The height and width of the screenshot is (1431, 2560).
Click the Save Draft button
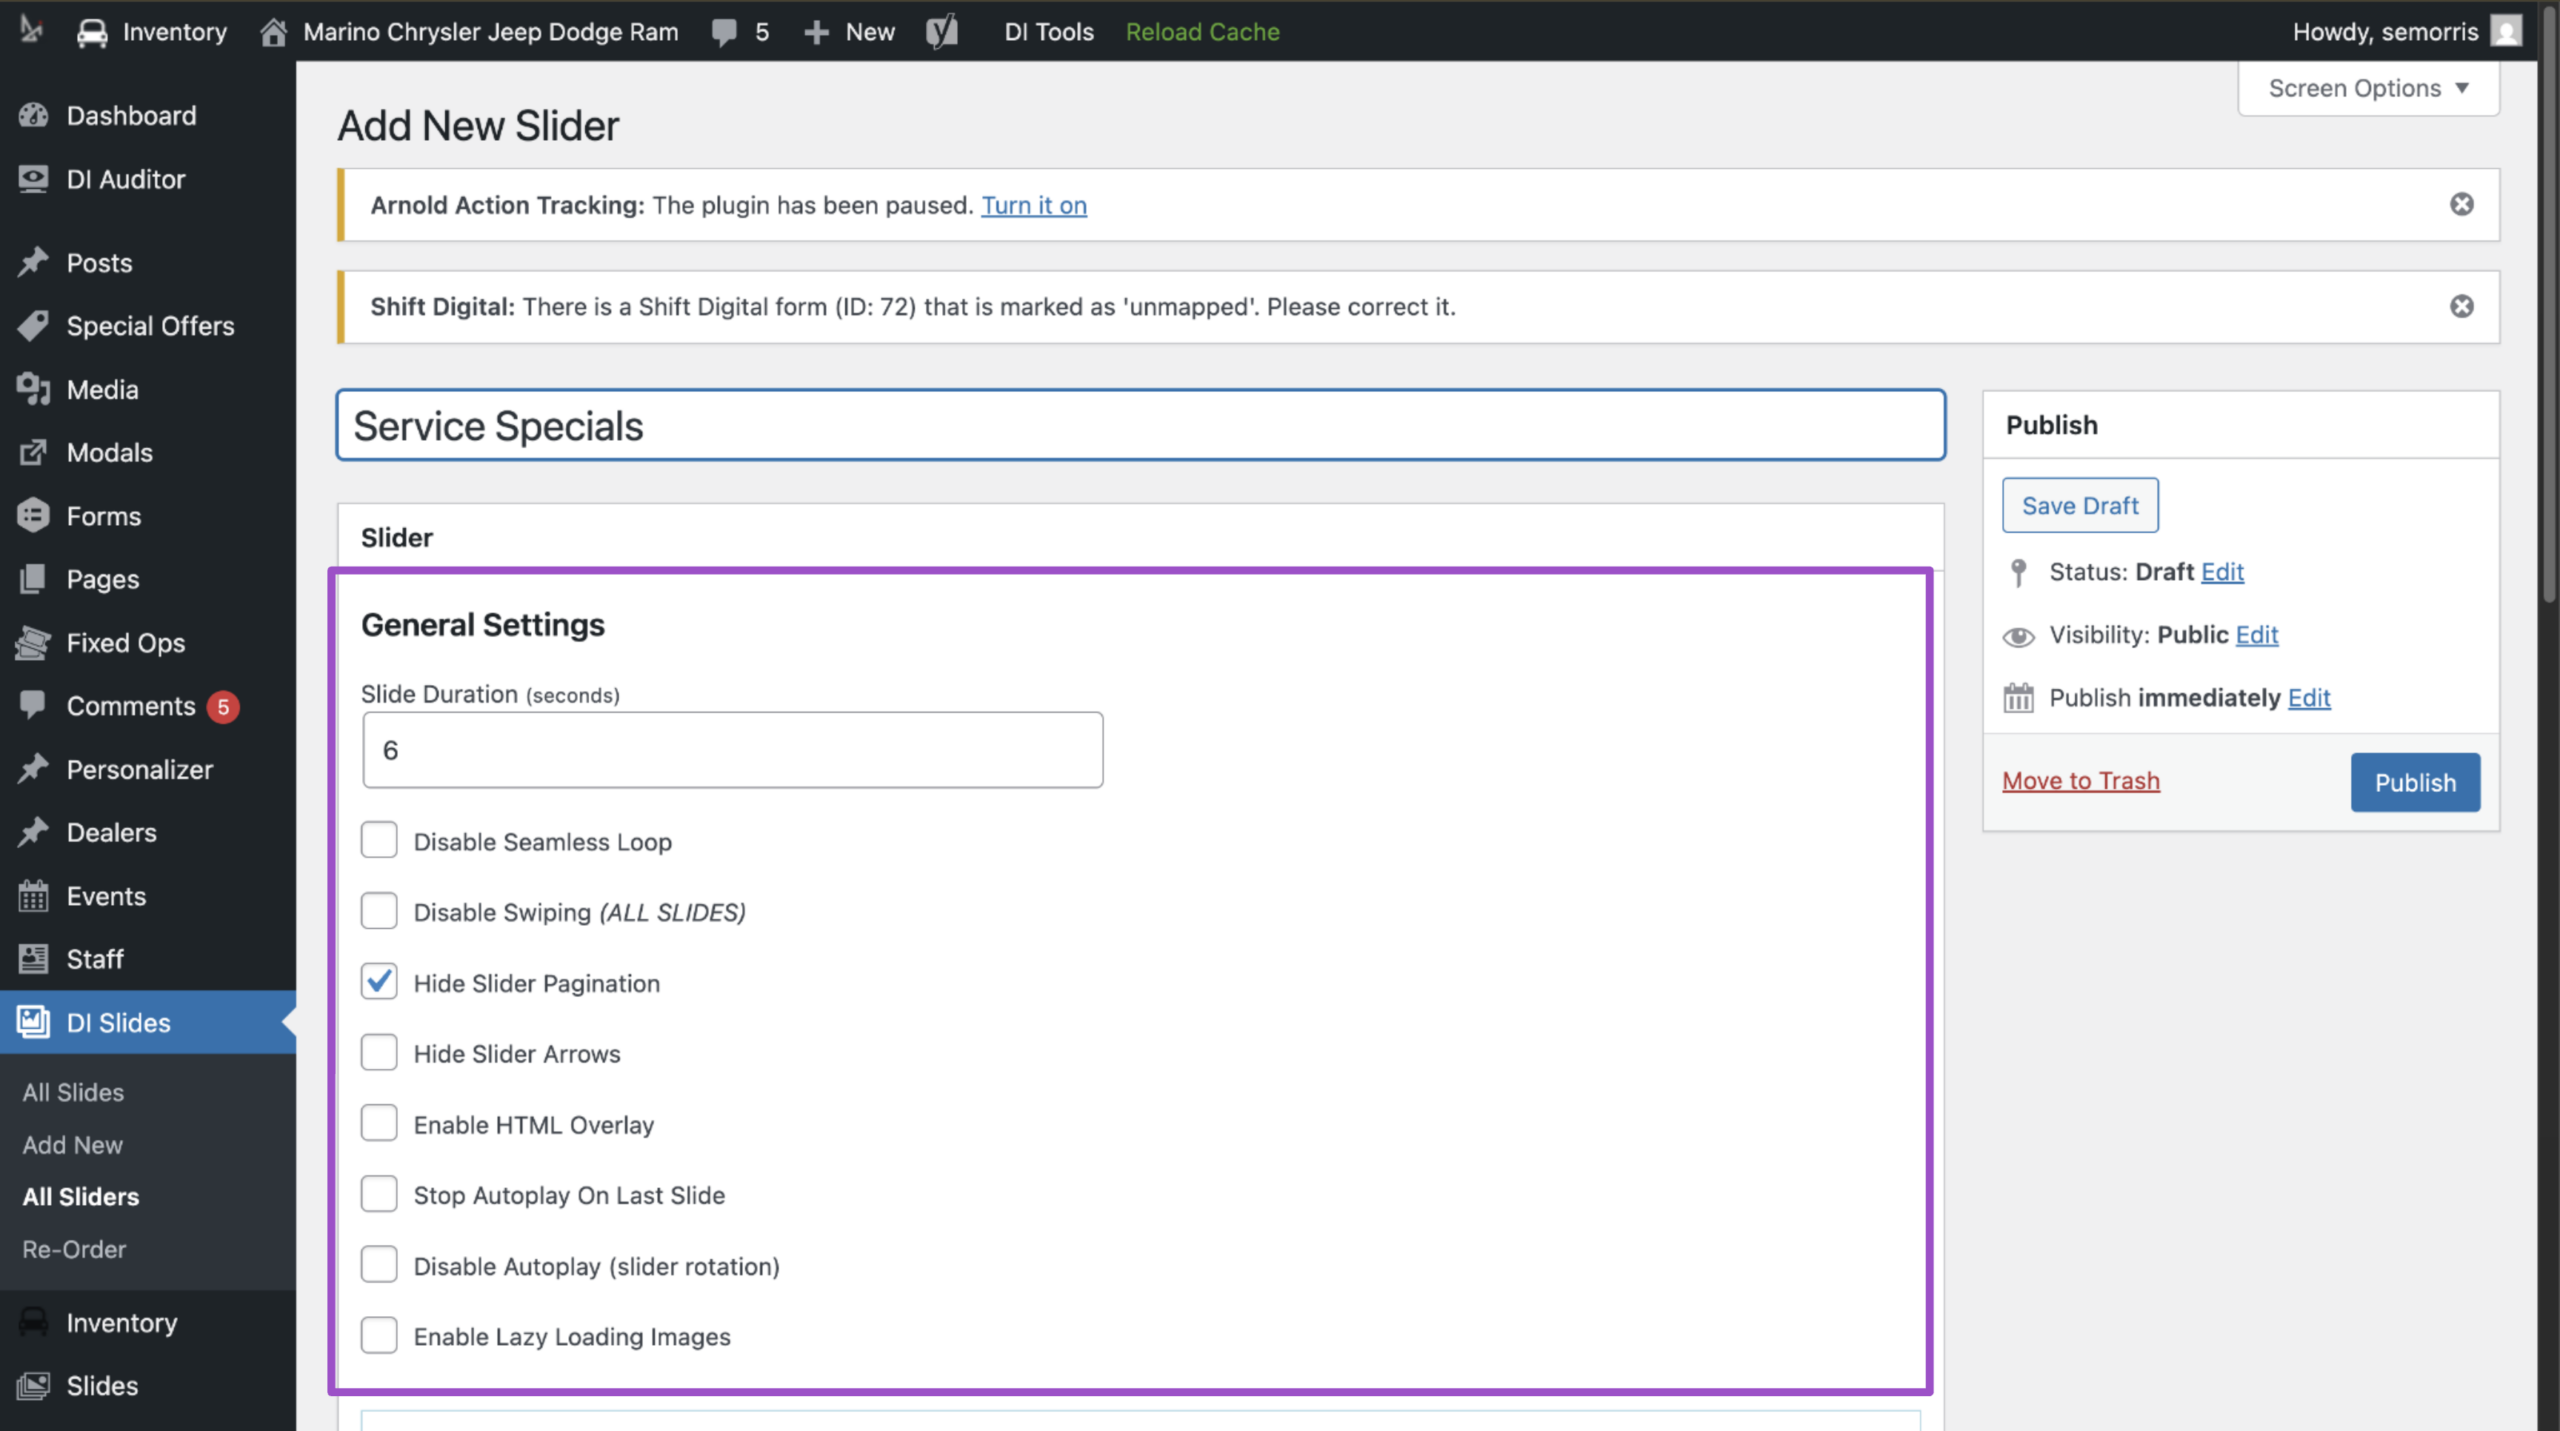point(2080,506)
